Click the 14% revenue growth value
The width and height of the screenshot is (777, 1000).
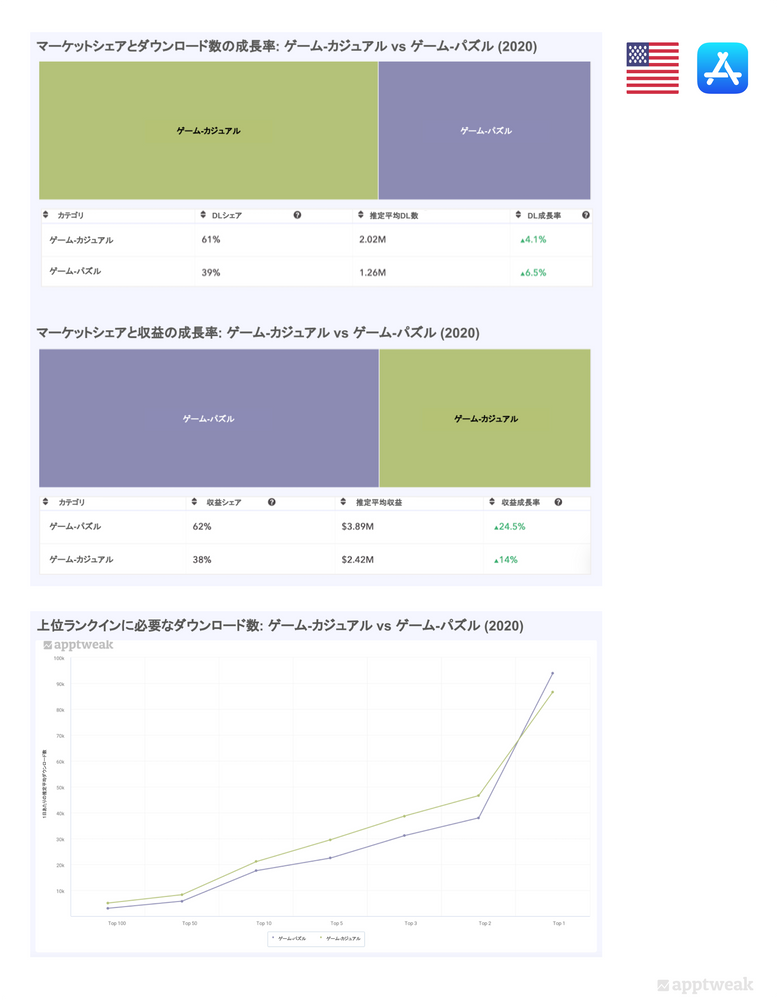506,559
